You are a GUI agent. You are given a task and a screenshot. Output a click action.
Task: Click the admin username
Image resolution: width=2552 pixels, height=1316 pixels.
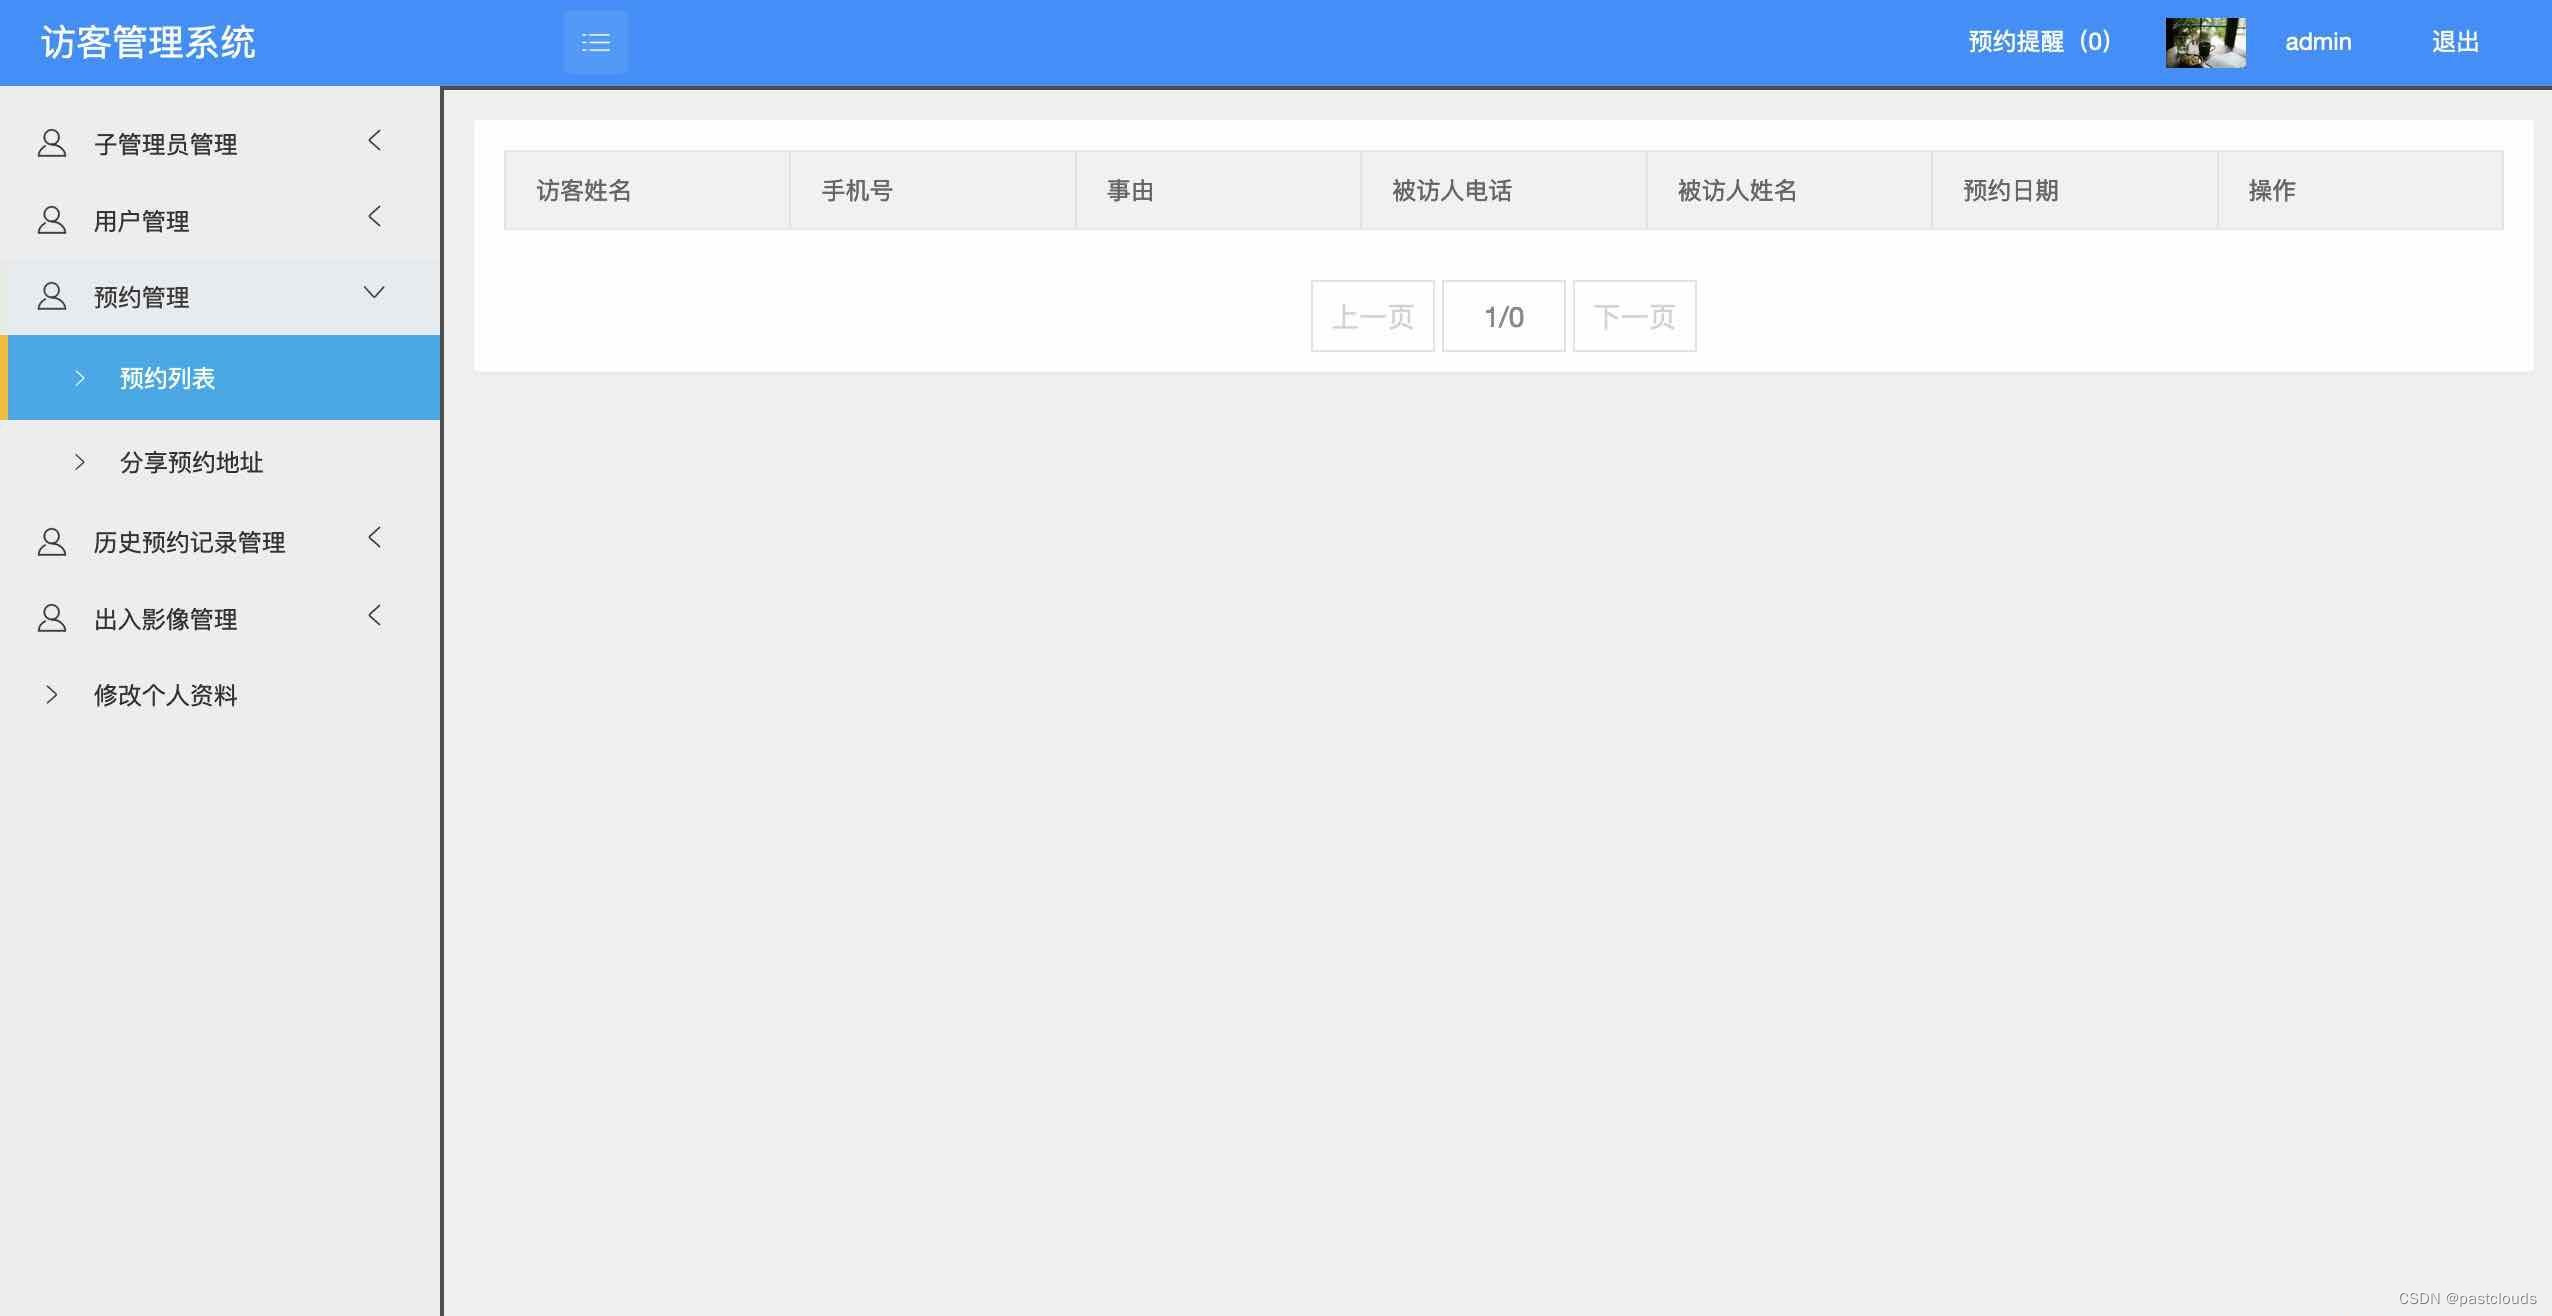coord(2318,42)
